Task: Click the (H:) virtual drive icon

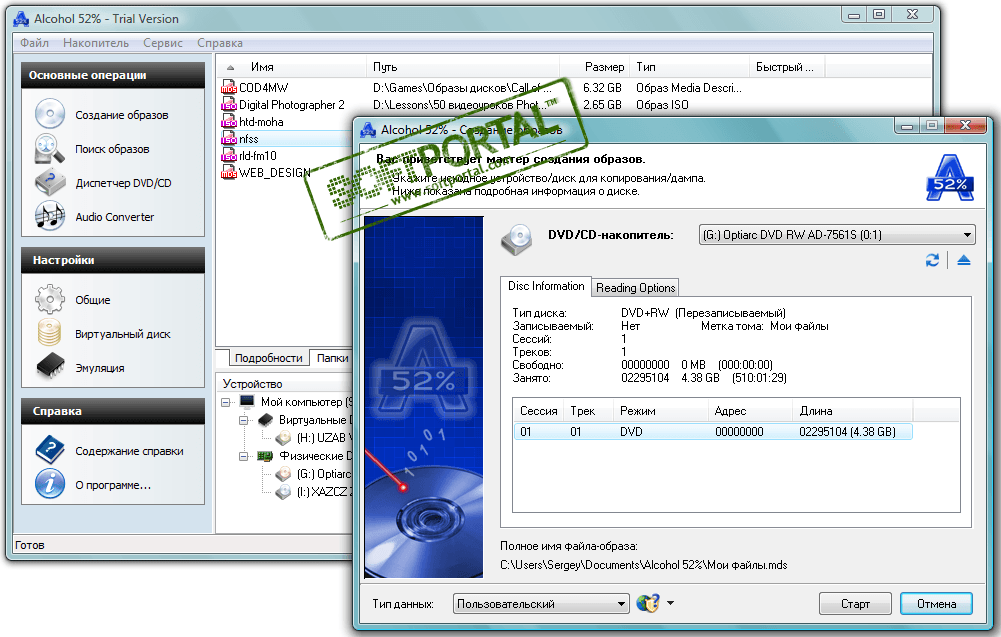Action: (283, 438)
